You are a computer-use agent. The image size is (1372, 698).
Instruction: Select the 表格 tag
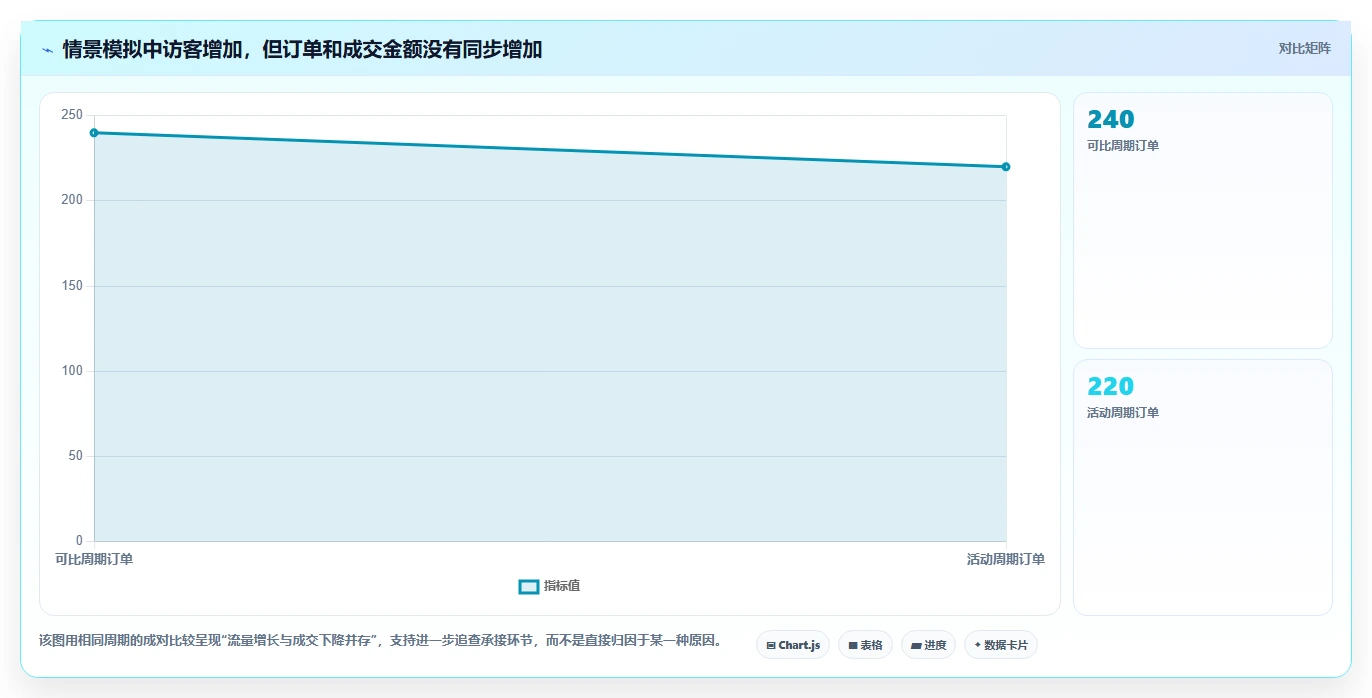pyautogui.click(x=865, y=645)
